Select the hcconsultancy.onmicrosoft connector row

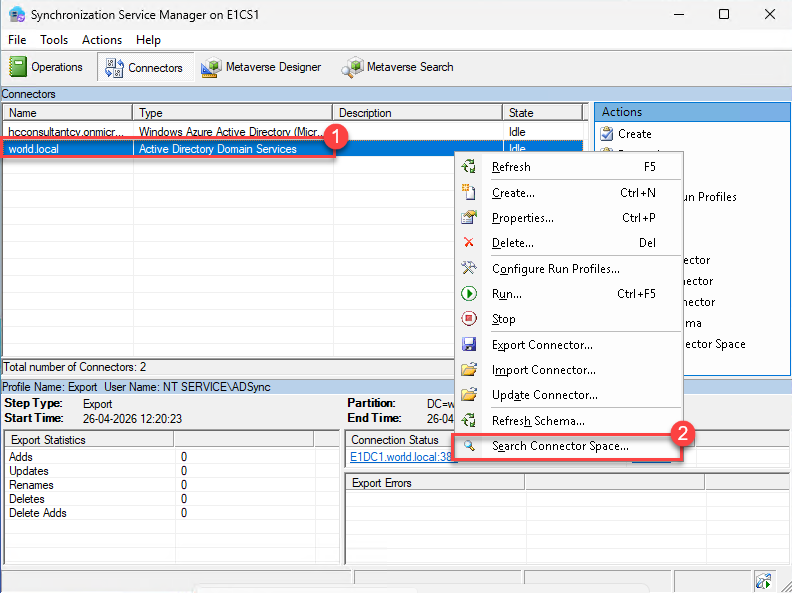66,132
